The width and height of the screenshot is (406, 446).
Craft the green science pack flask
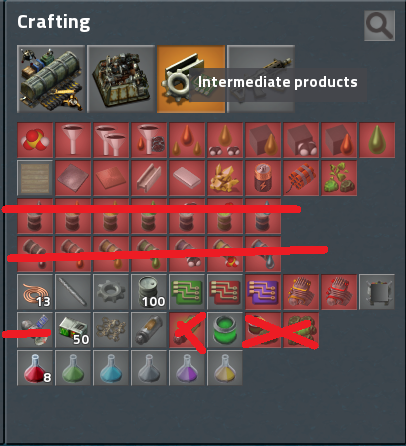73,368
